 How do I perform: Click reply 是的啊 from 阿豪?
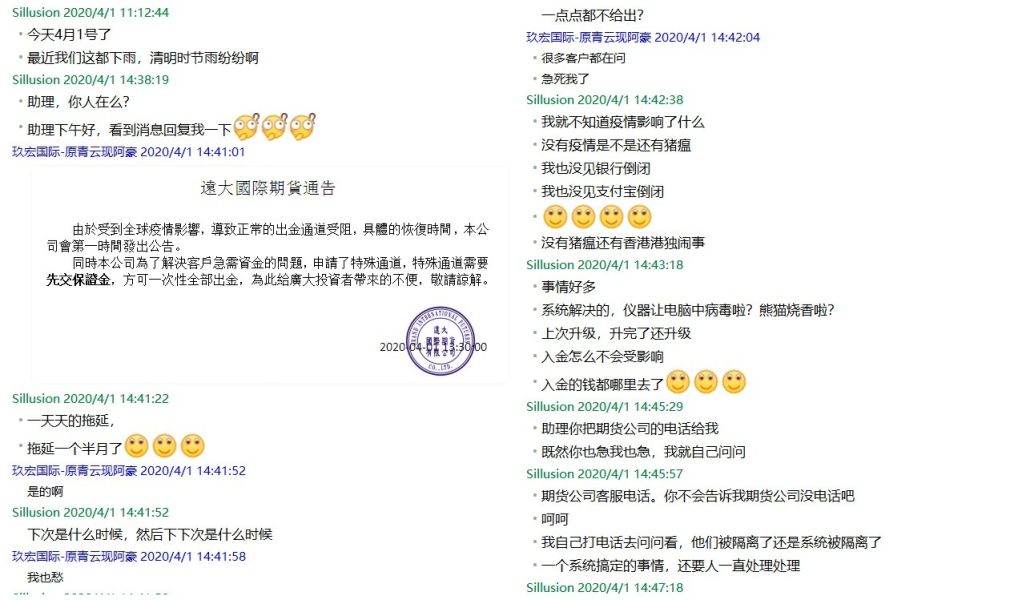45,491
